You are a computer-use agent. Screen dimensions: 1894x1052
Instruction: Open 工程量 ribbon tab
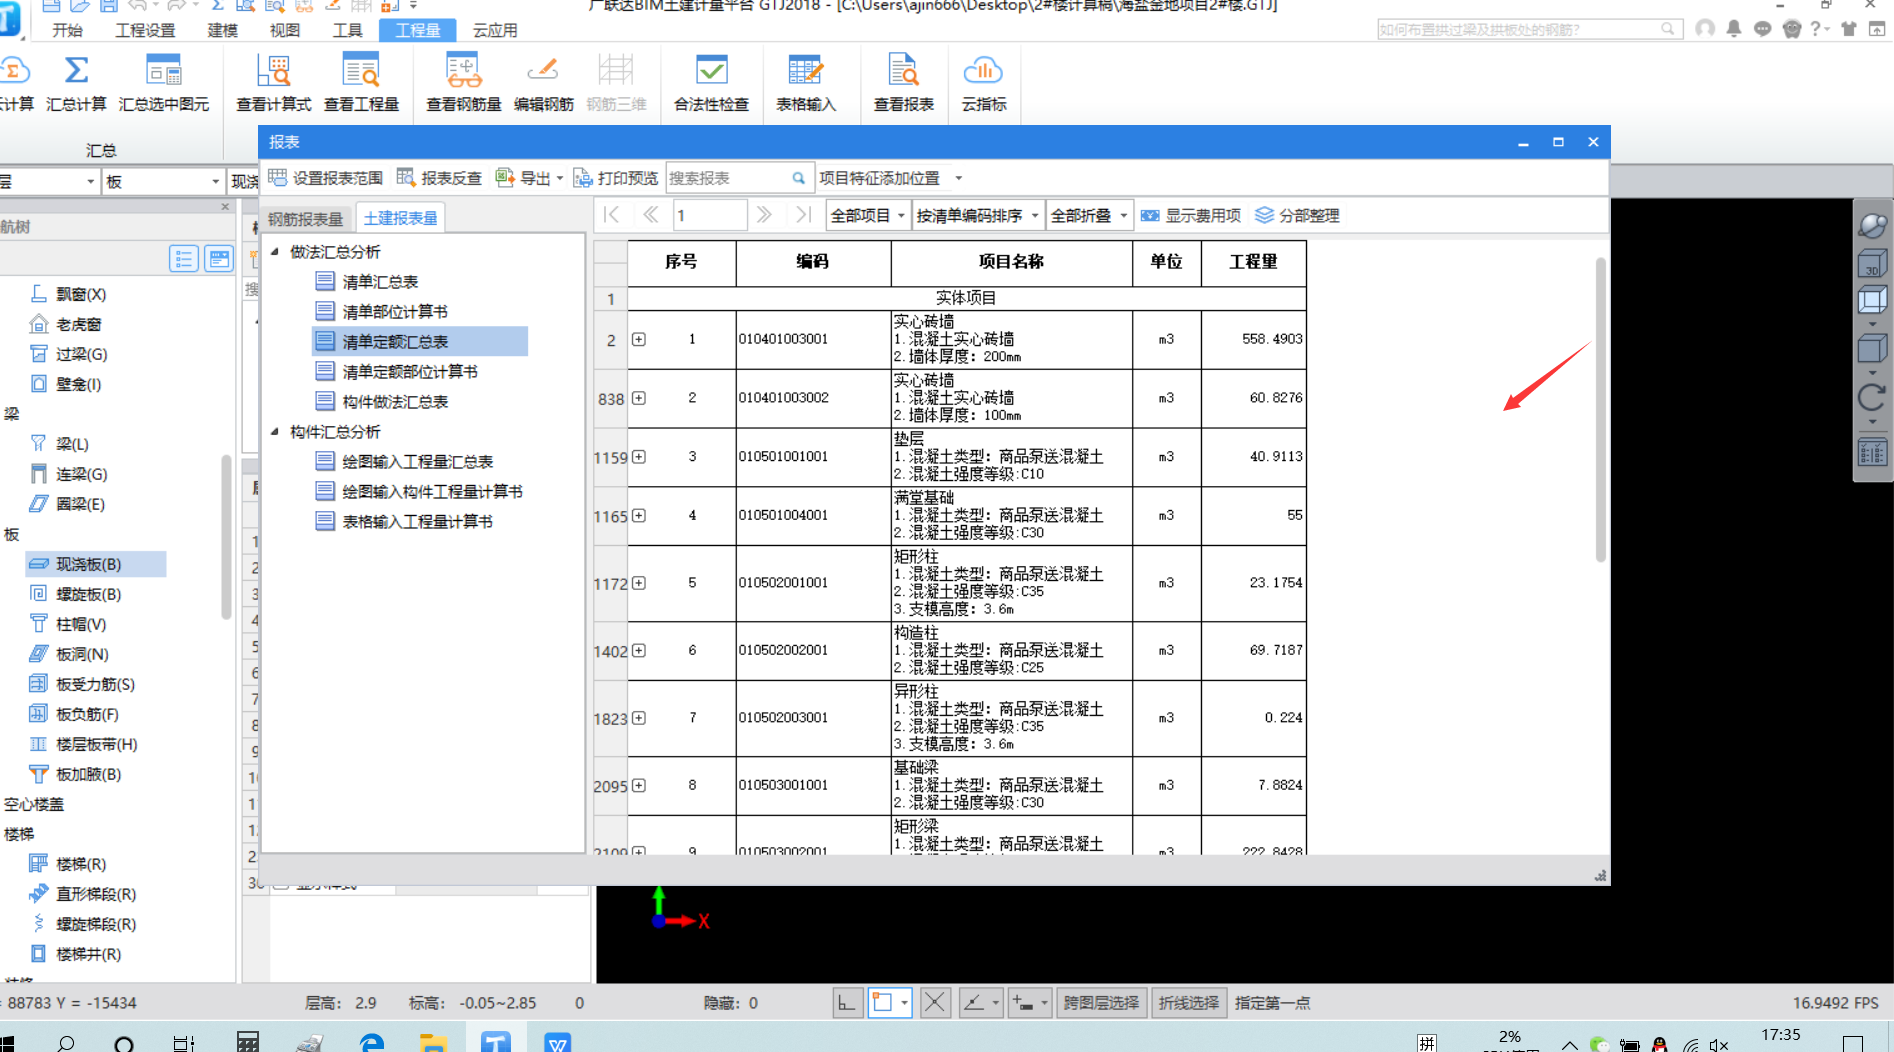click(x=417, y=30)
